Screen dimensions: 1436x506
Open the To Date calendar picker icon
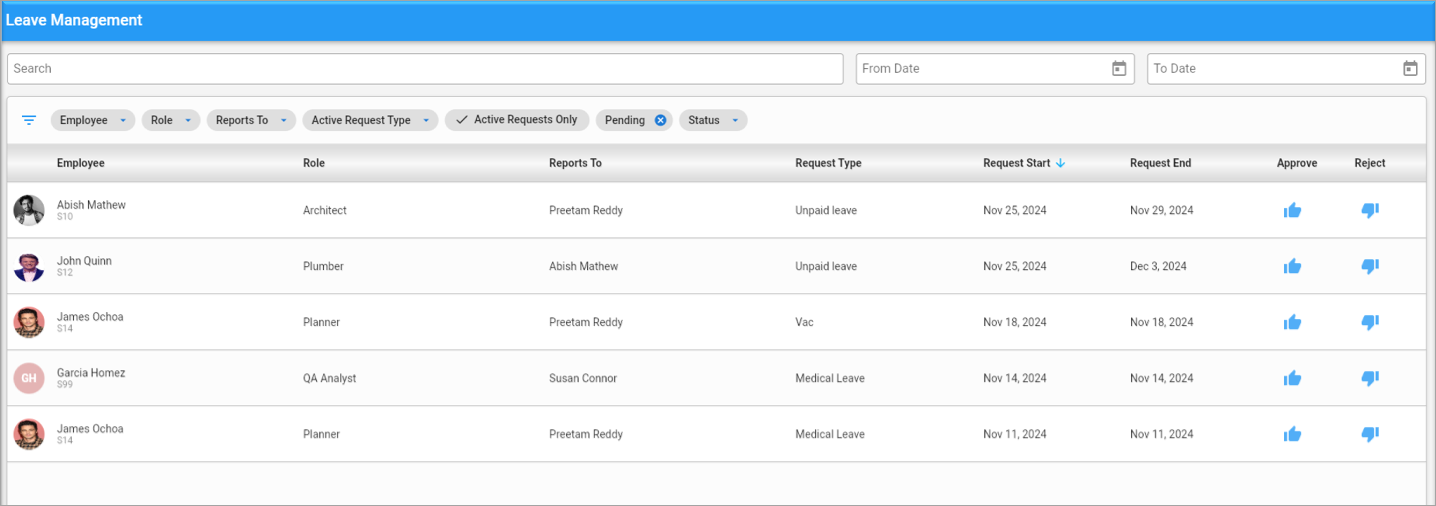(1410, 69)
